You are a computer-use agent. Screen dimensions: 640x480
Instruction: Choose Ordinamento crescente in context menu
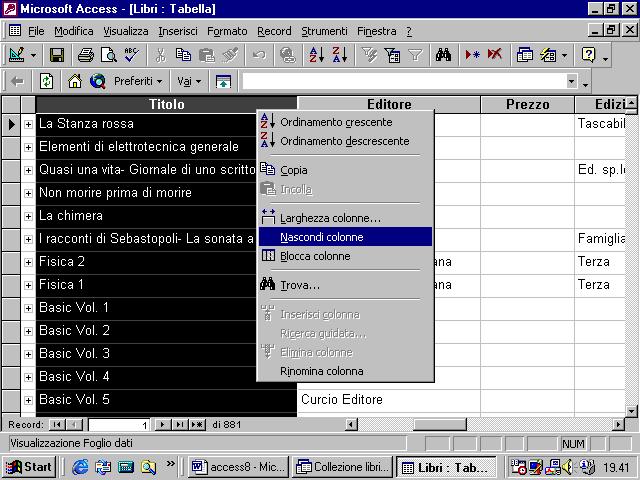tap(345, 122)
